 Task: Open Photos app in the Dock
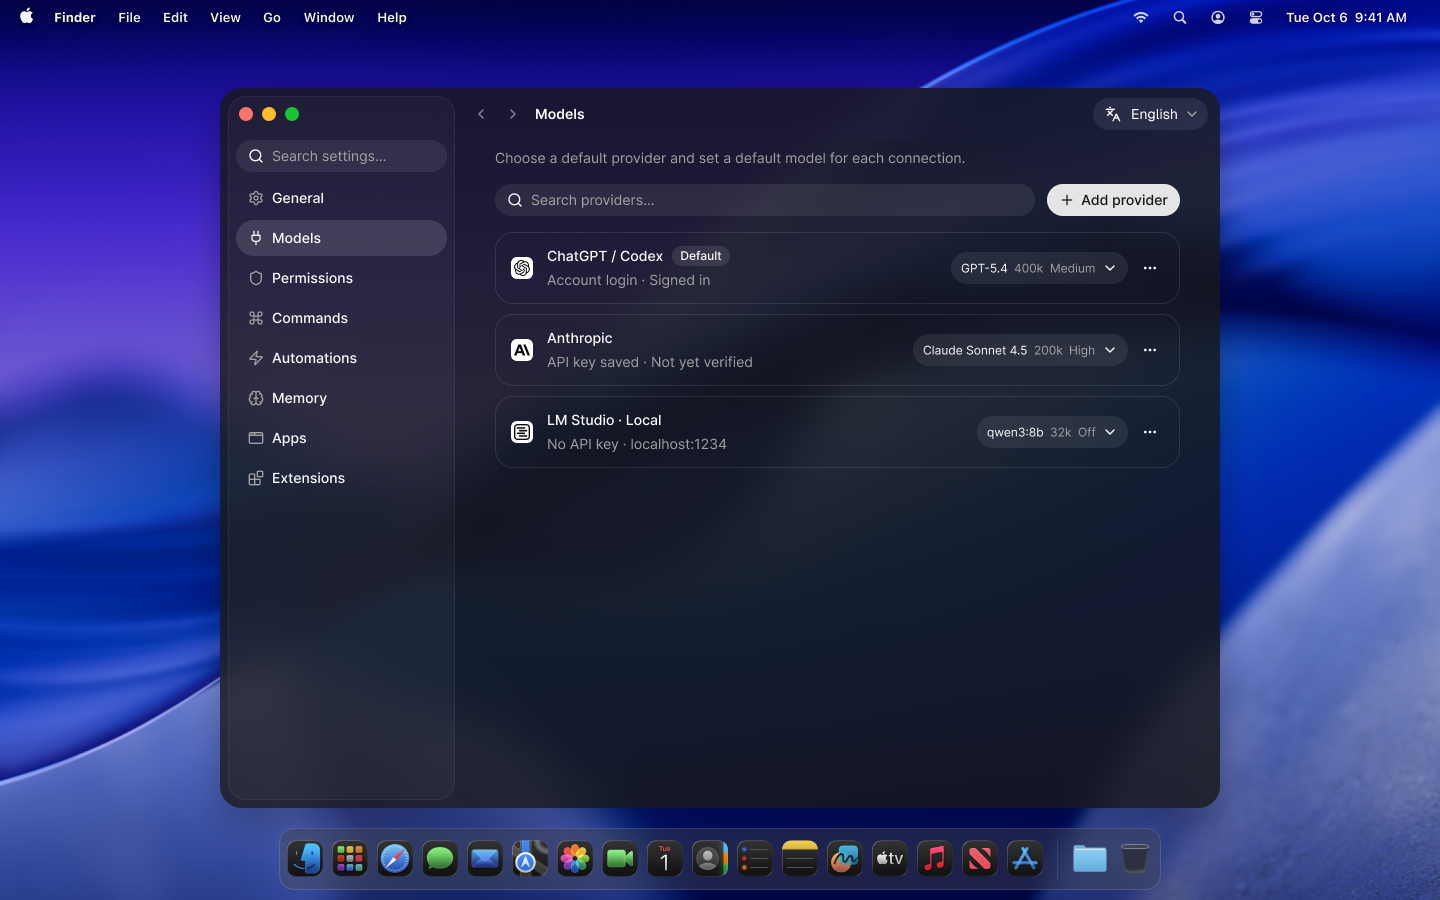coord(575,859)
